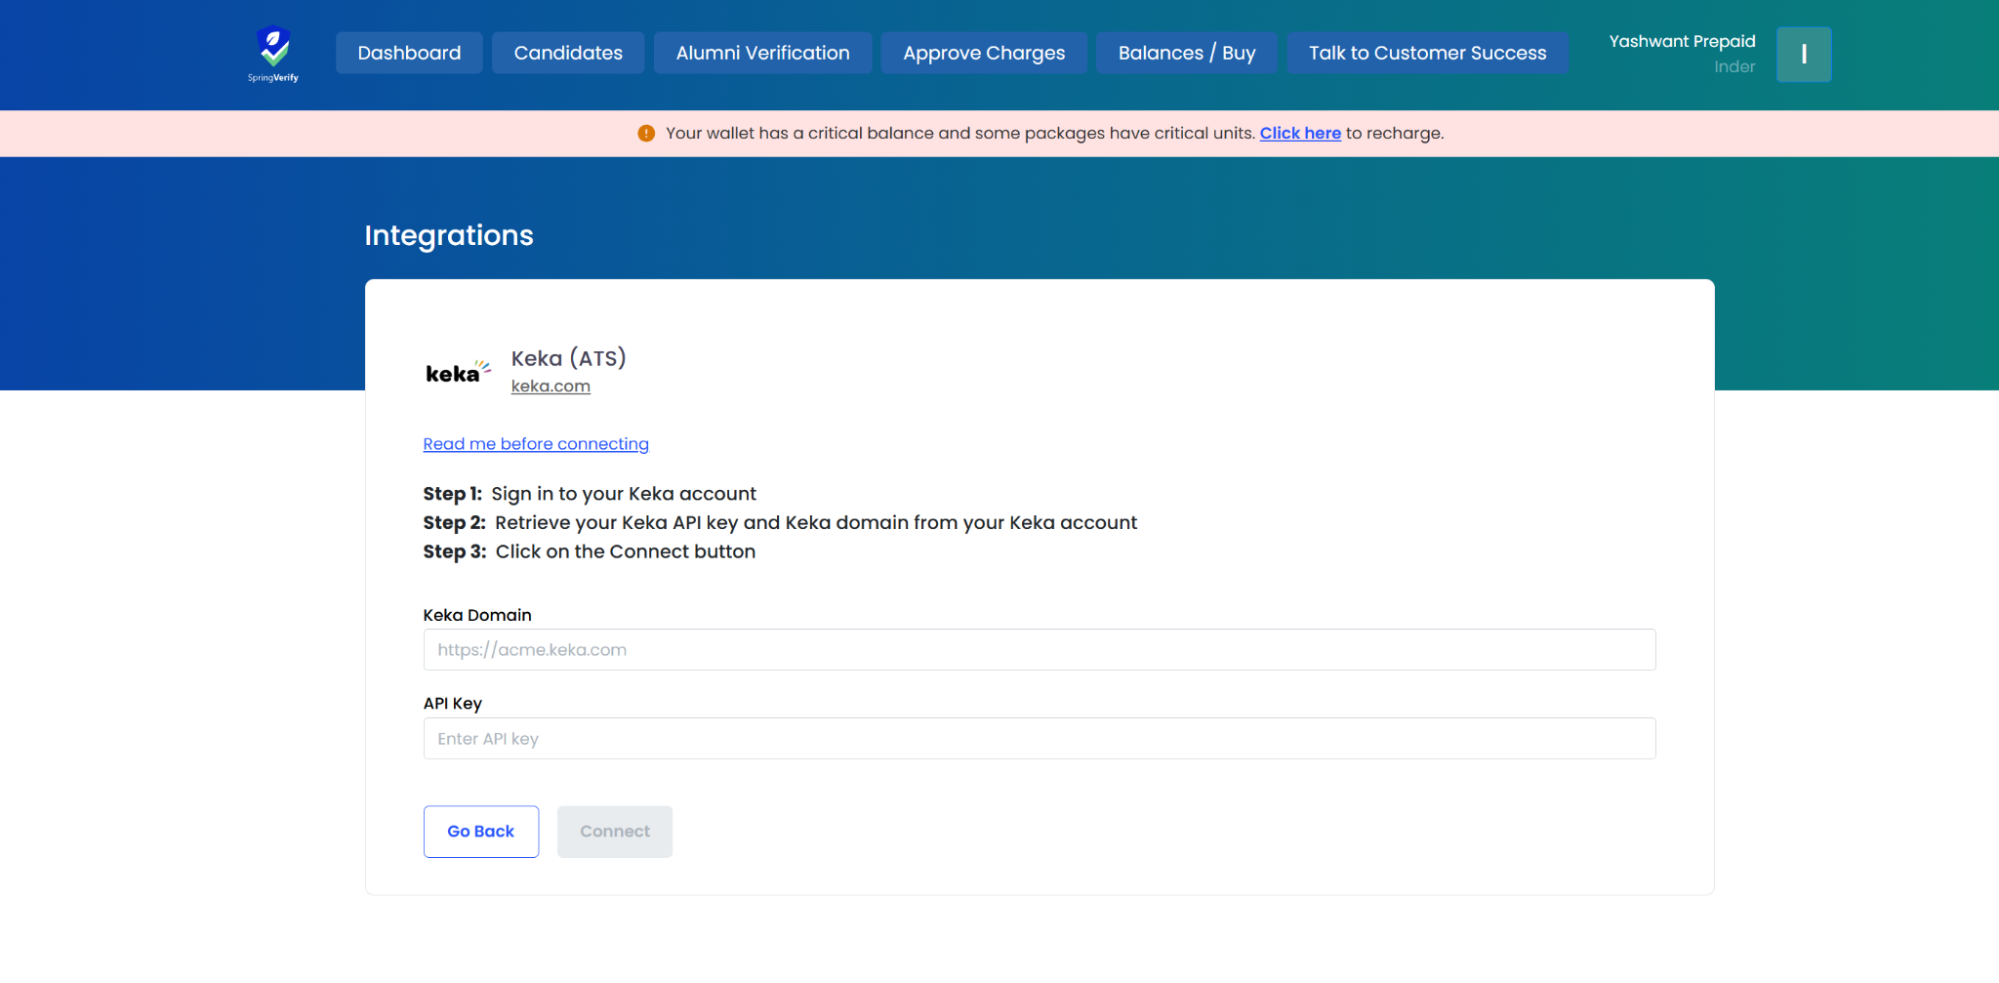The height and width of the screenshot is (983, 1999).
Task: Open the keka.com website link
Action: pos(550,386)
